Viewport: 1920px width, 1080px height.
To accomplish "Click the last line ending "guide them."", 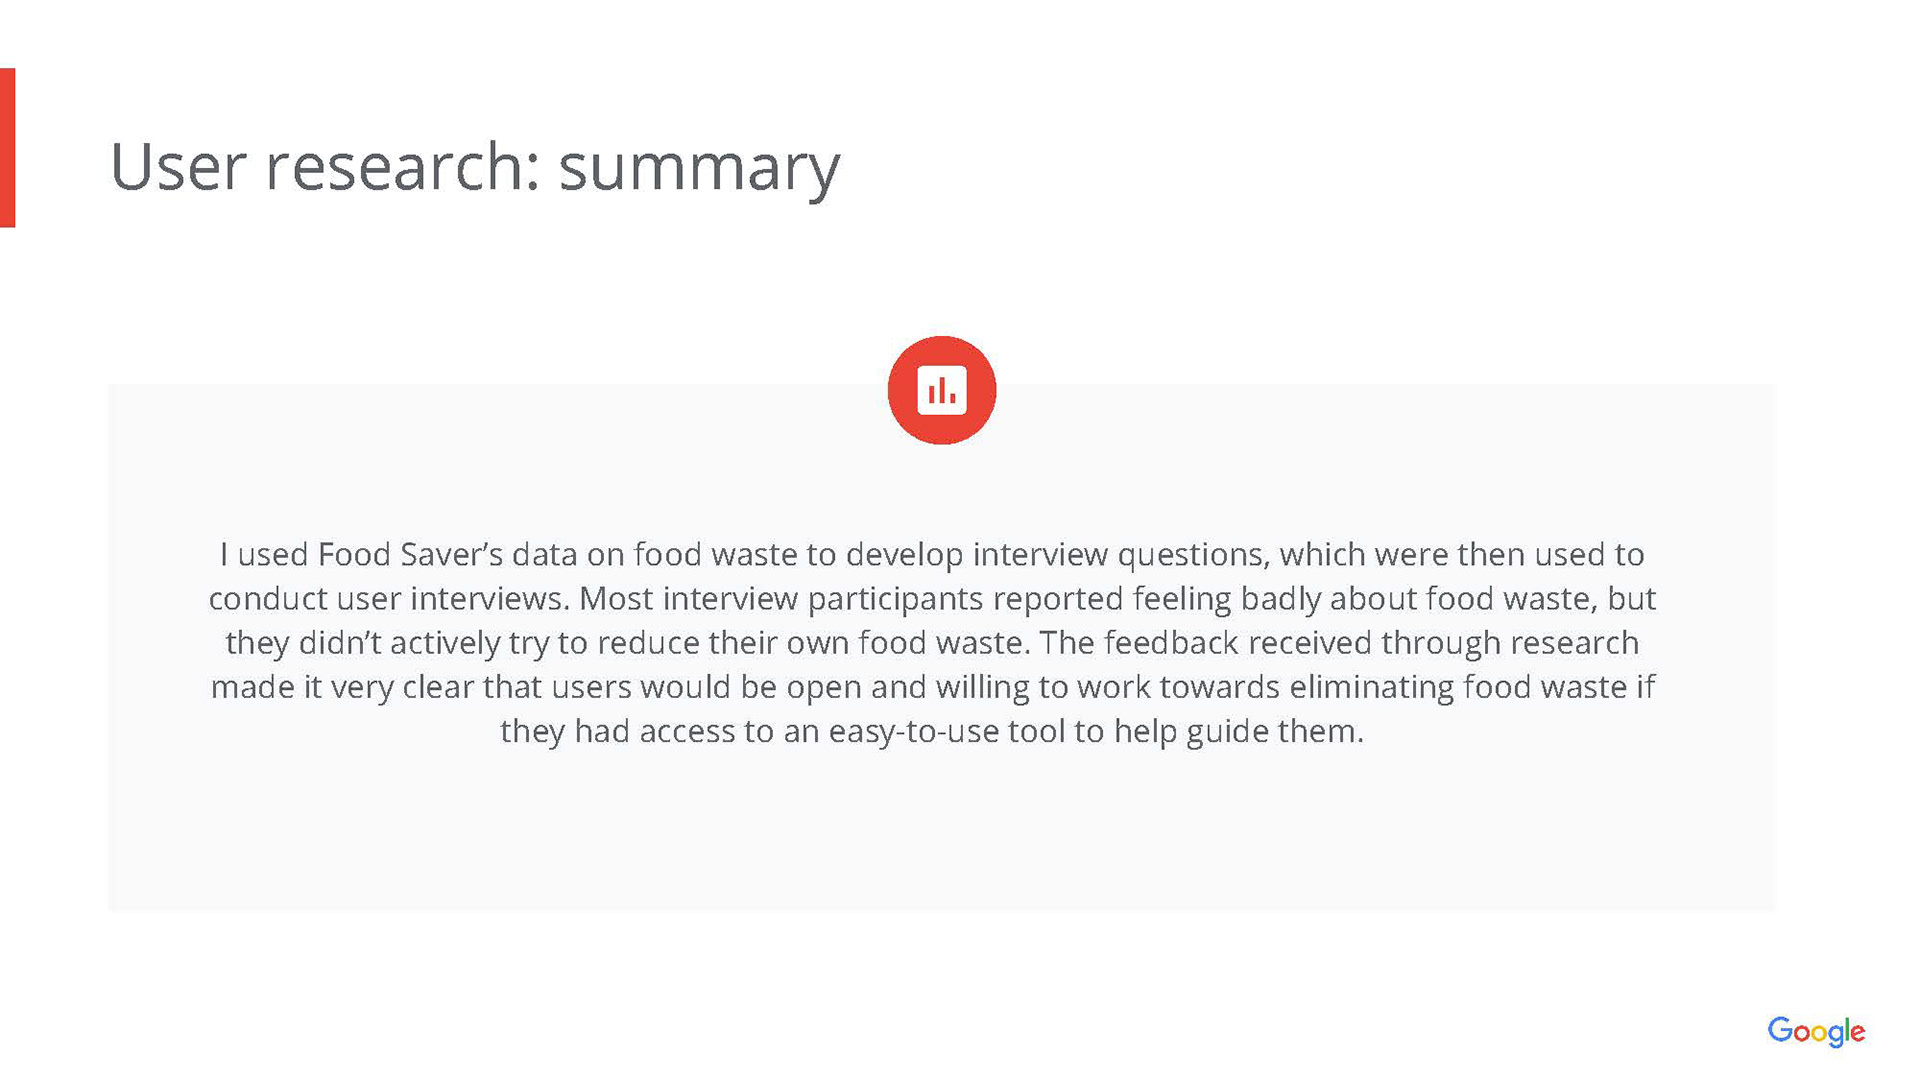I will (x=932, y=731).
